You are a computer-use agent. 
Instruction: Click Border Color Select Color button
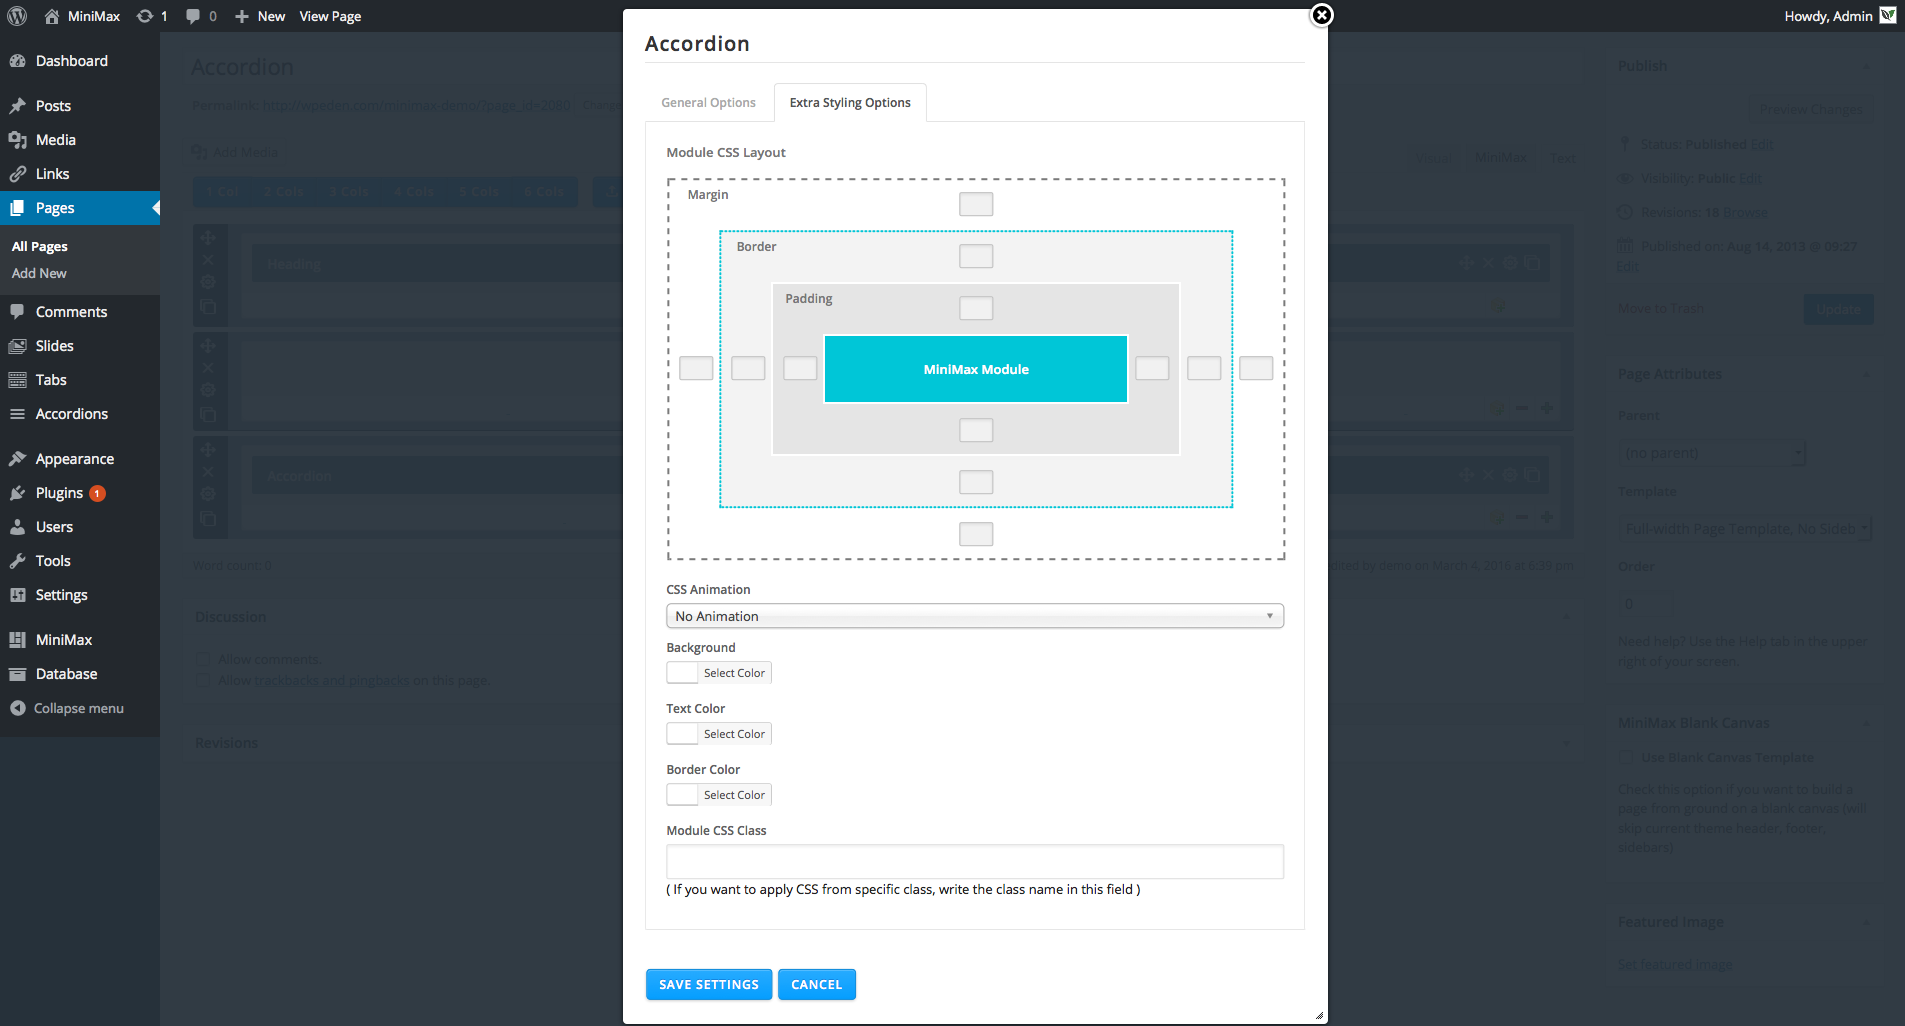coord(734,795)
